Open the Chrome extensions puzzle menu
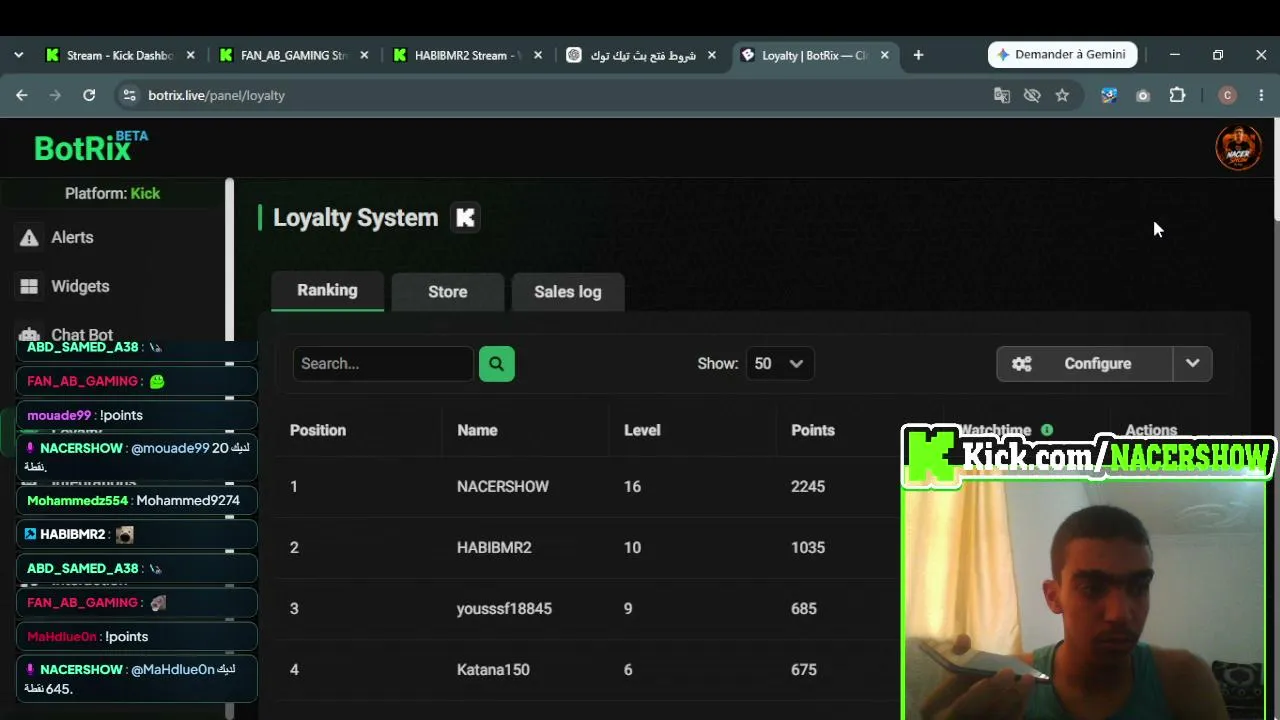Image resolution: width=1280 pixels, height=720 pixels. 1177,95
